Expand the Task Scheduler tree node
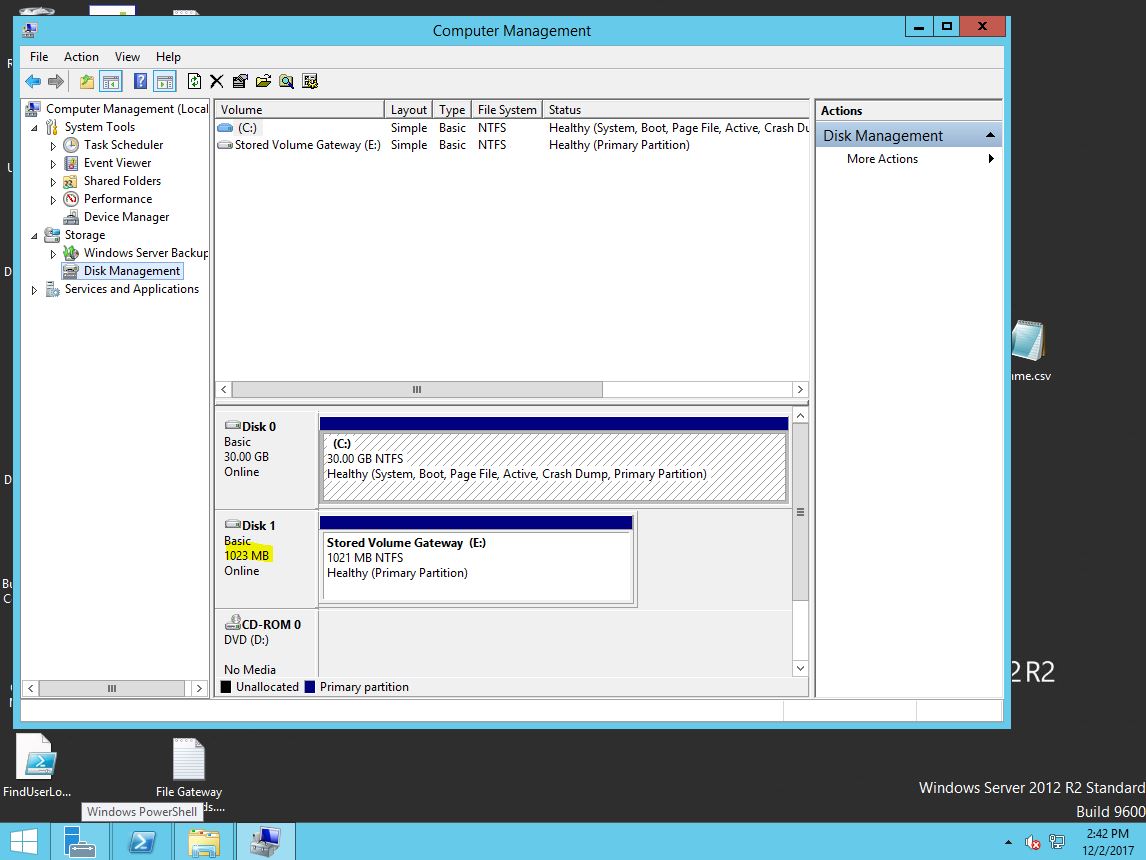 point(54,146)
